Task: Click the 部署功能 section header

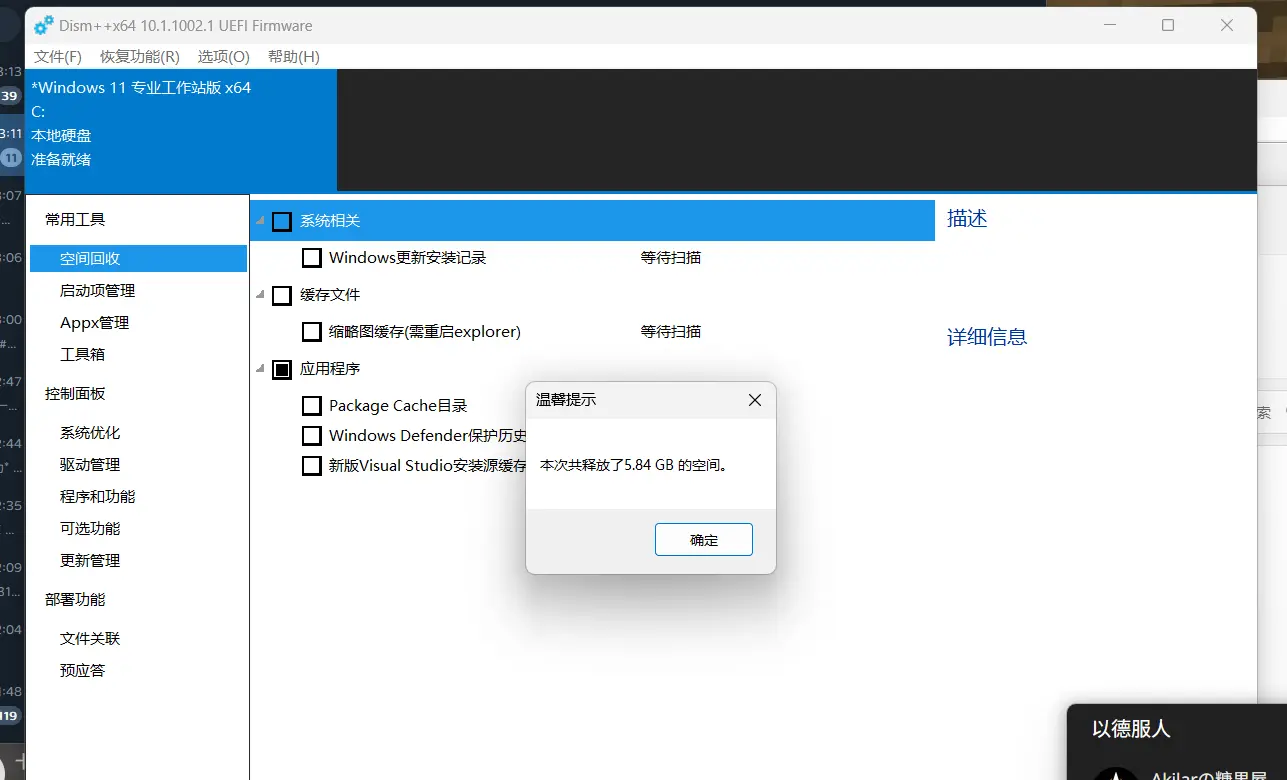Action: tap(75, 599)
